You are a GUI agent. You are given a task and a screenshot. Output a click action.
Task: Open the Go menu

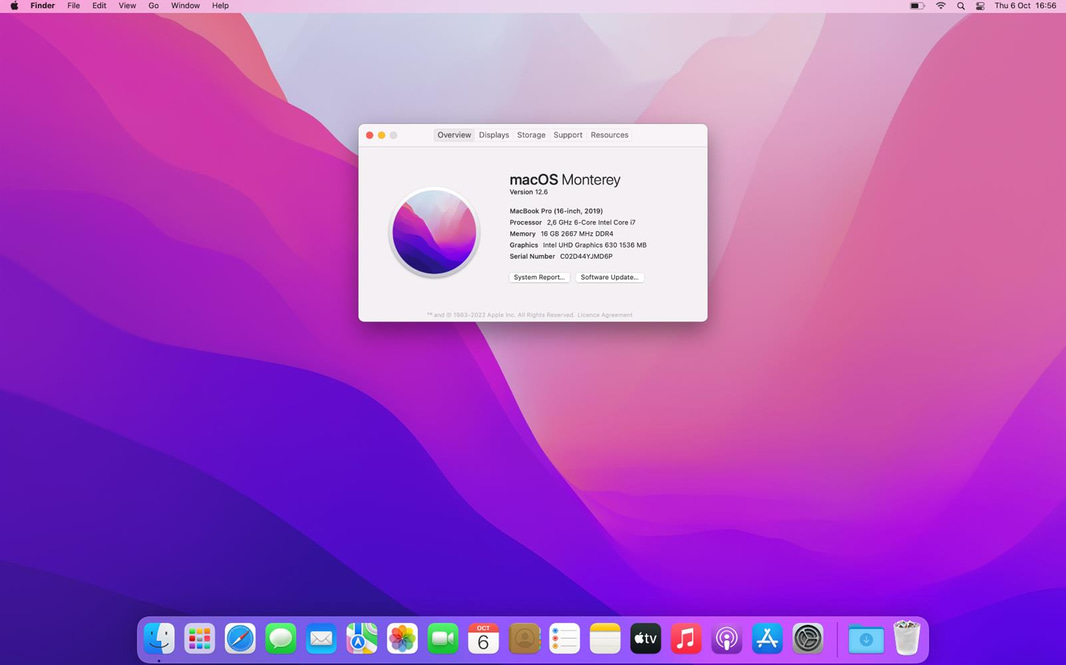pos(154,5)
